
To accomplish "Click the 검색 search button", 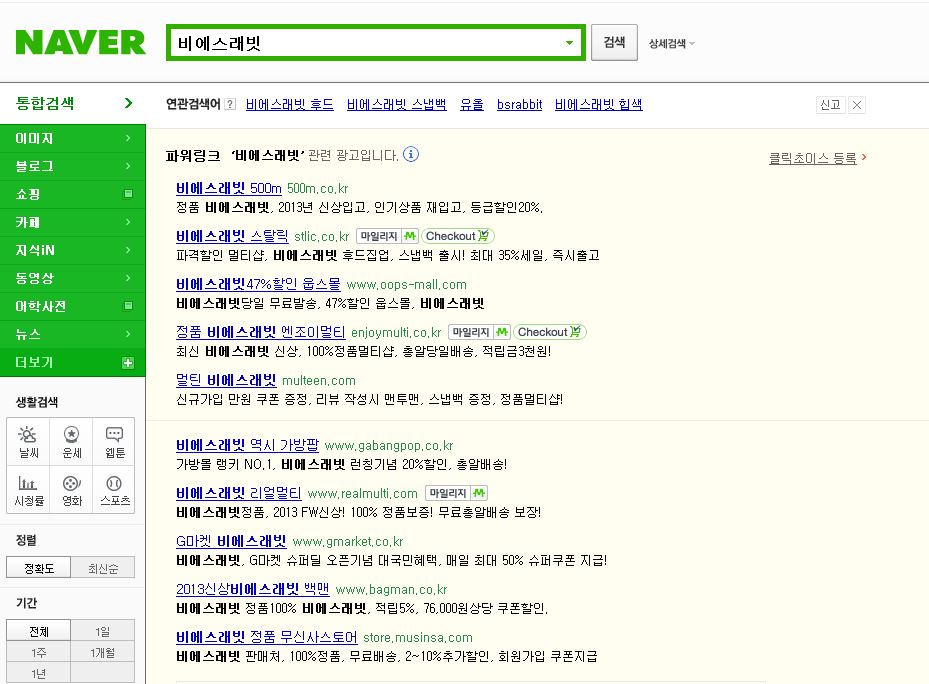I will 614,43.
